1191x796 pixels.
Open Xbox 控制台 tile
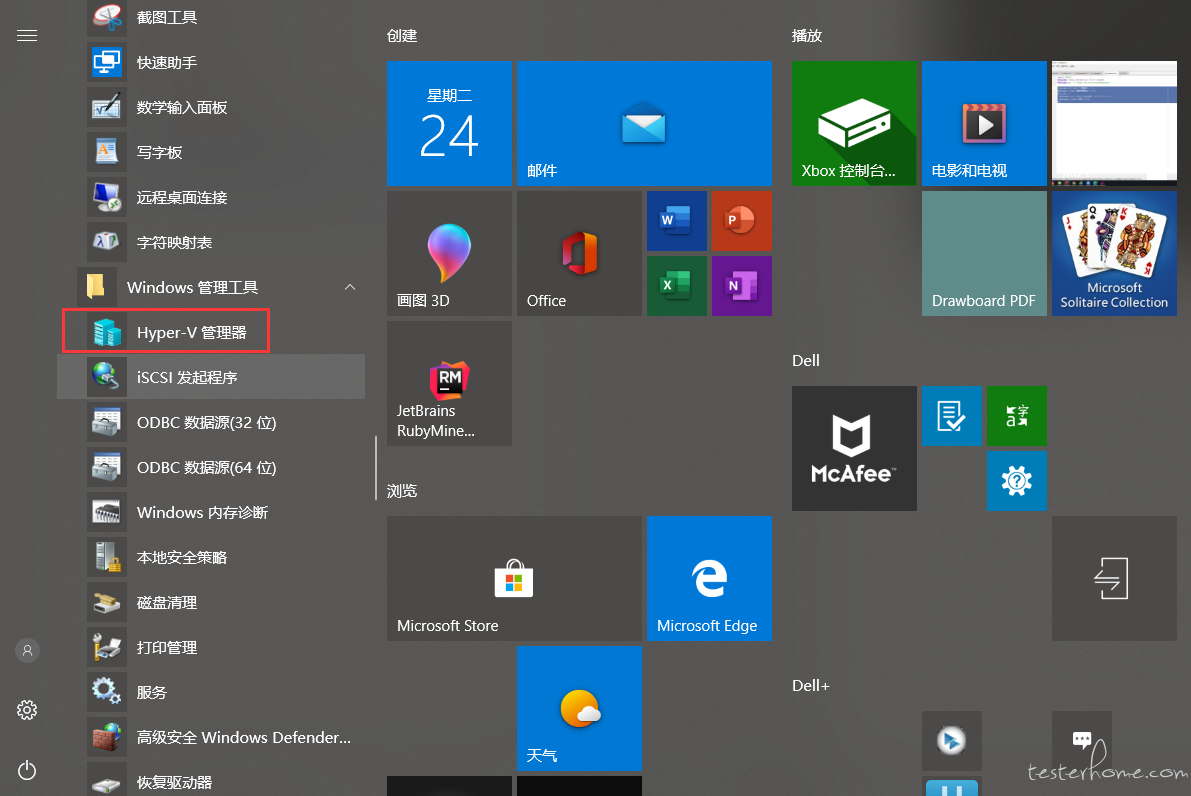coord(854,123)
